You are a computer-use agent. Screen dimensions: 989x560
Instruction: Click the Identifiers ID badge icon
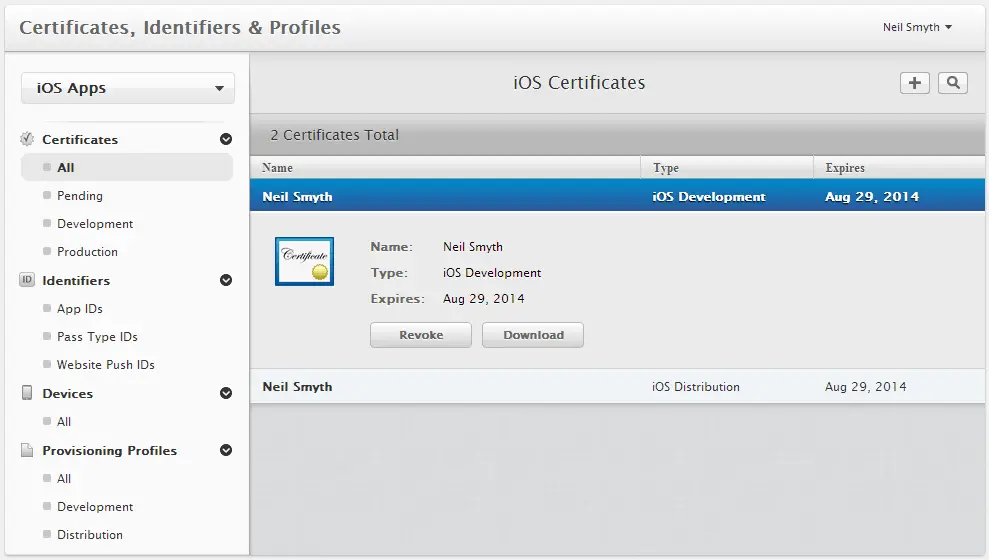(x=27, y=280)
